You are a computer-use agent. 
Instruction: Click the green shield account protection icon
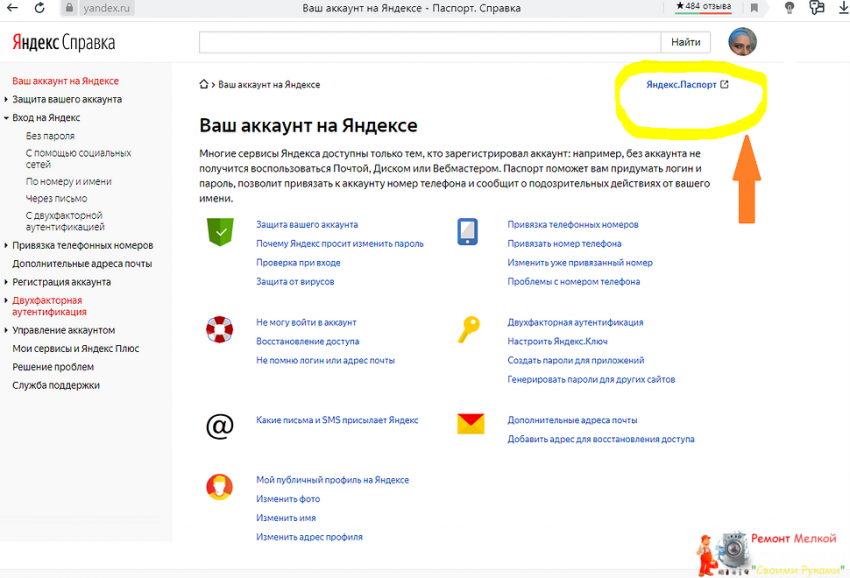[x=219, y=232]
